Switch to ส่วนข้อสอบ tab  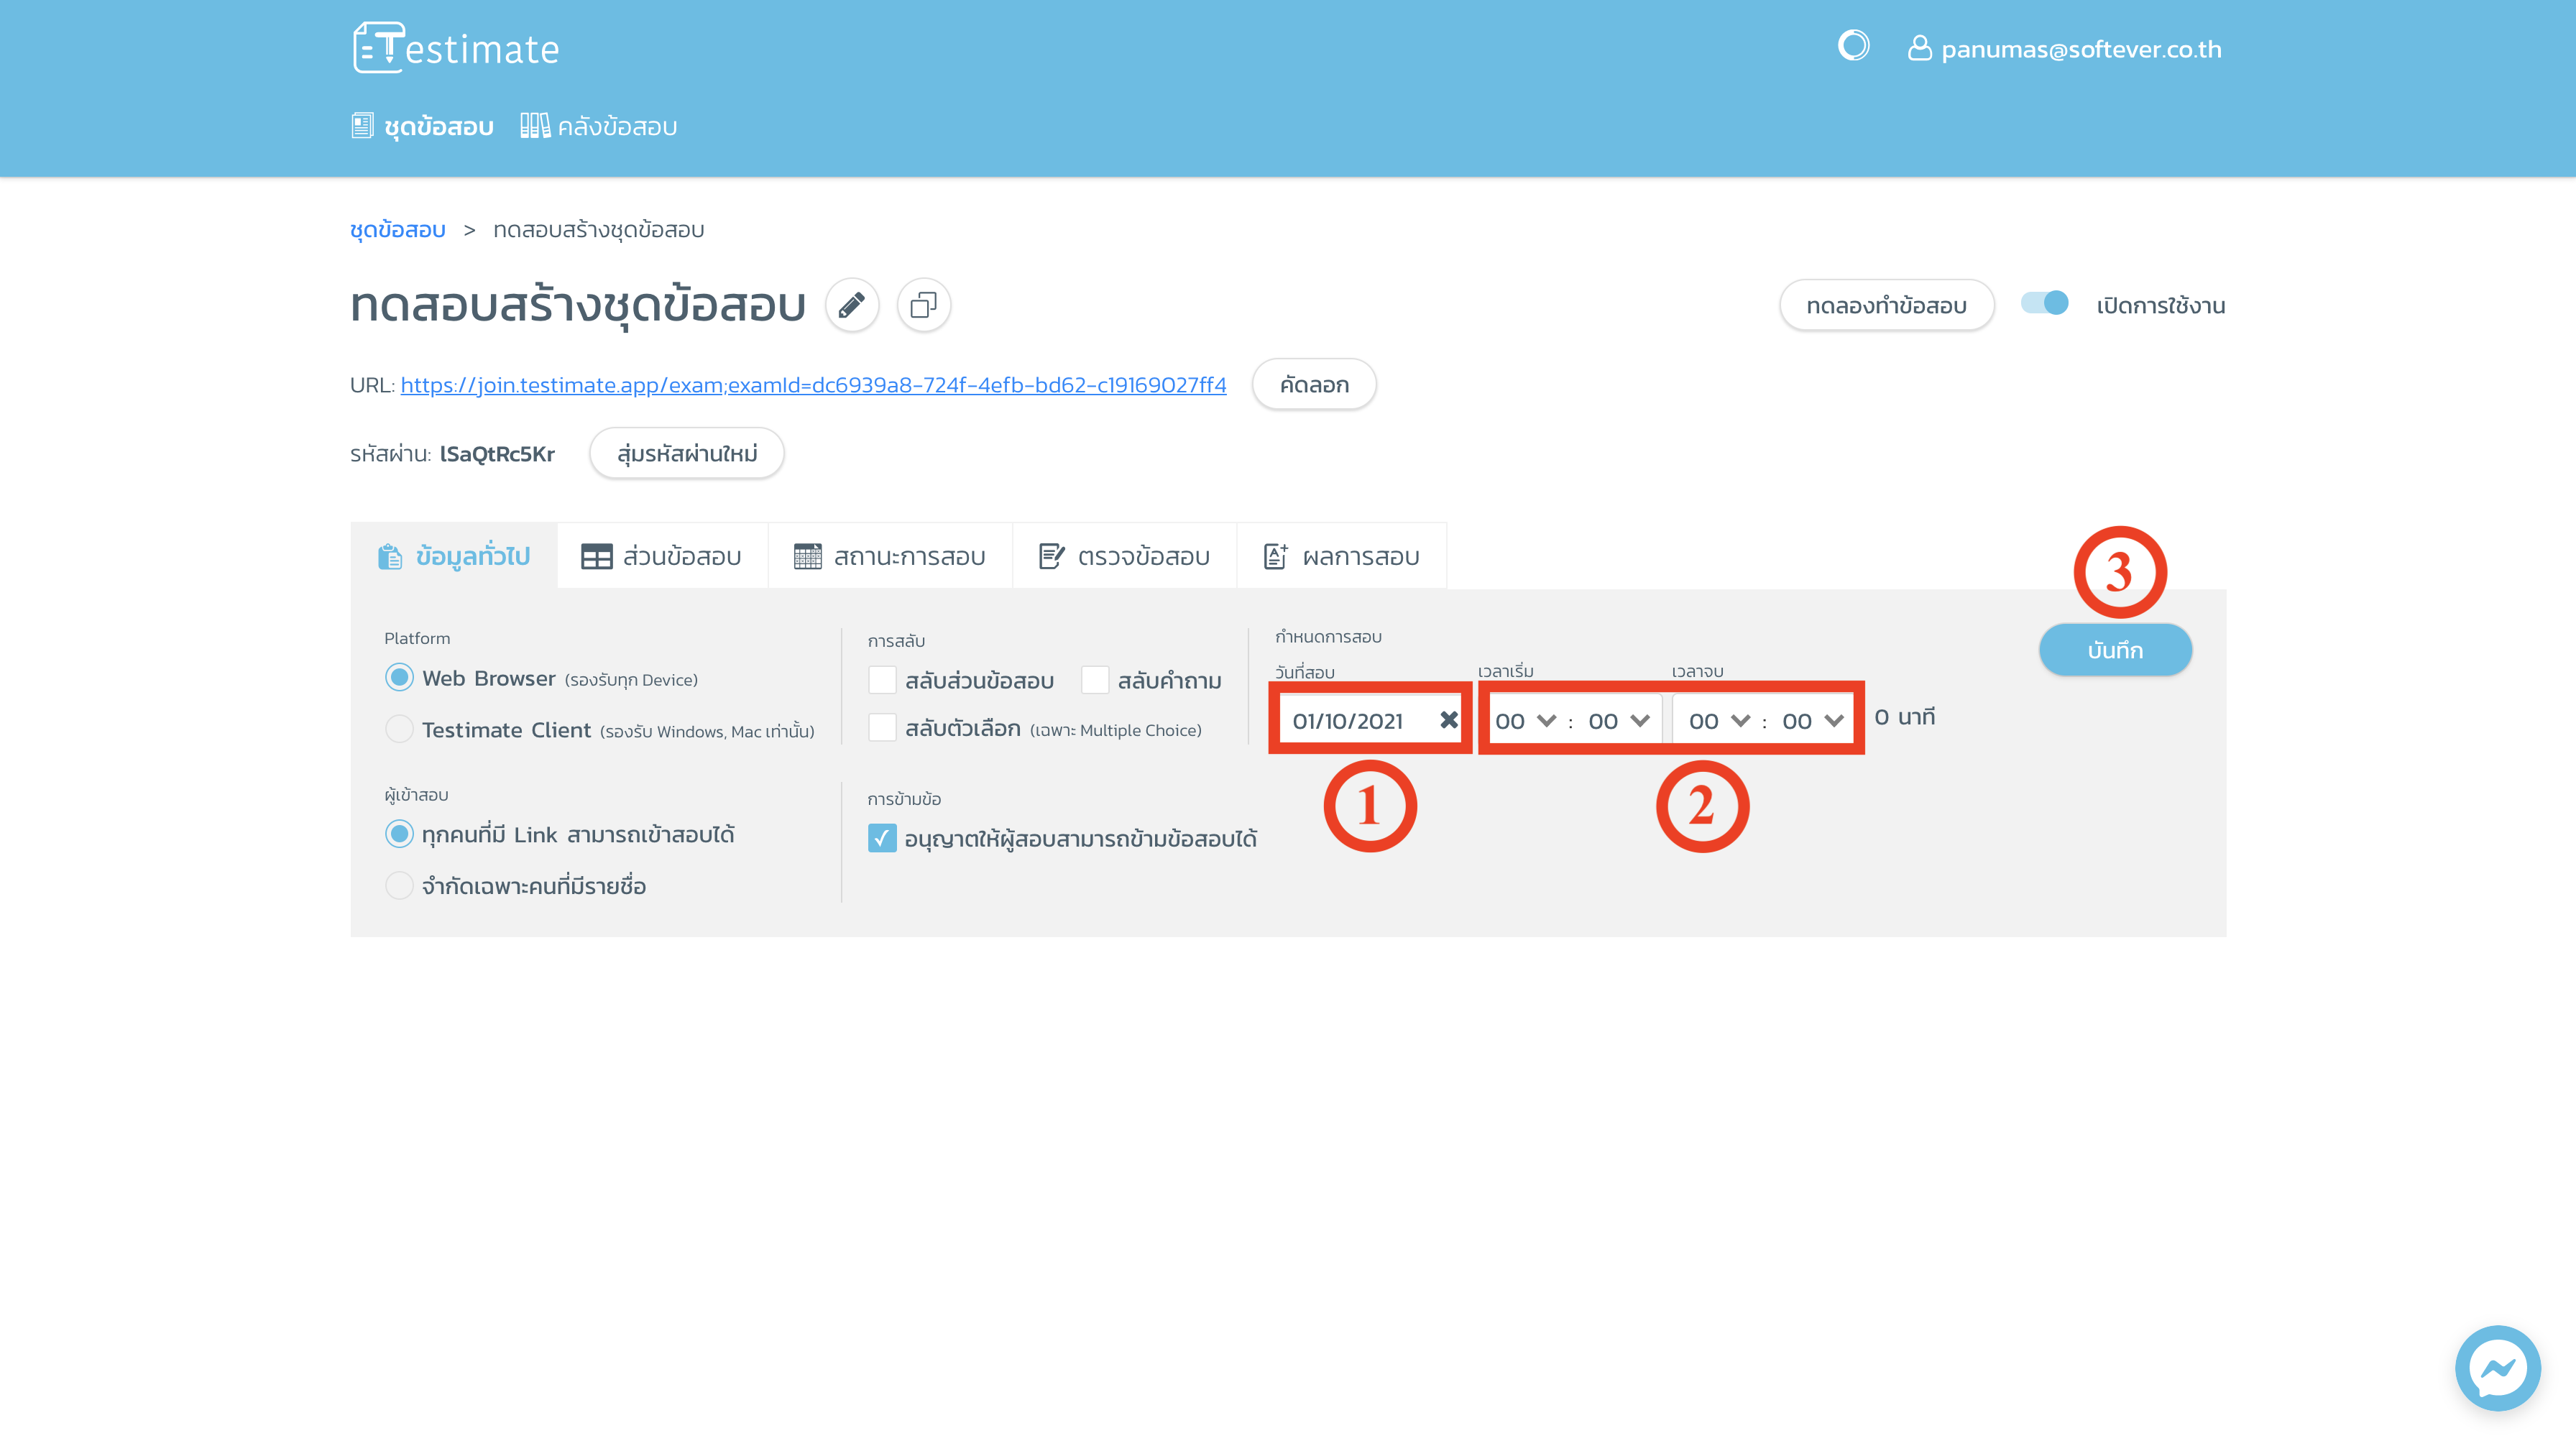662,557
